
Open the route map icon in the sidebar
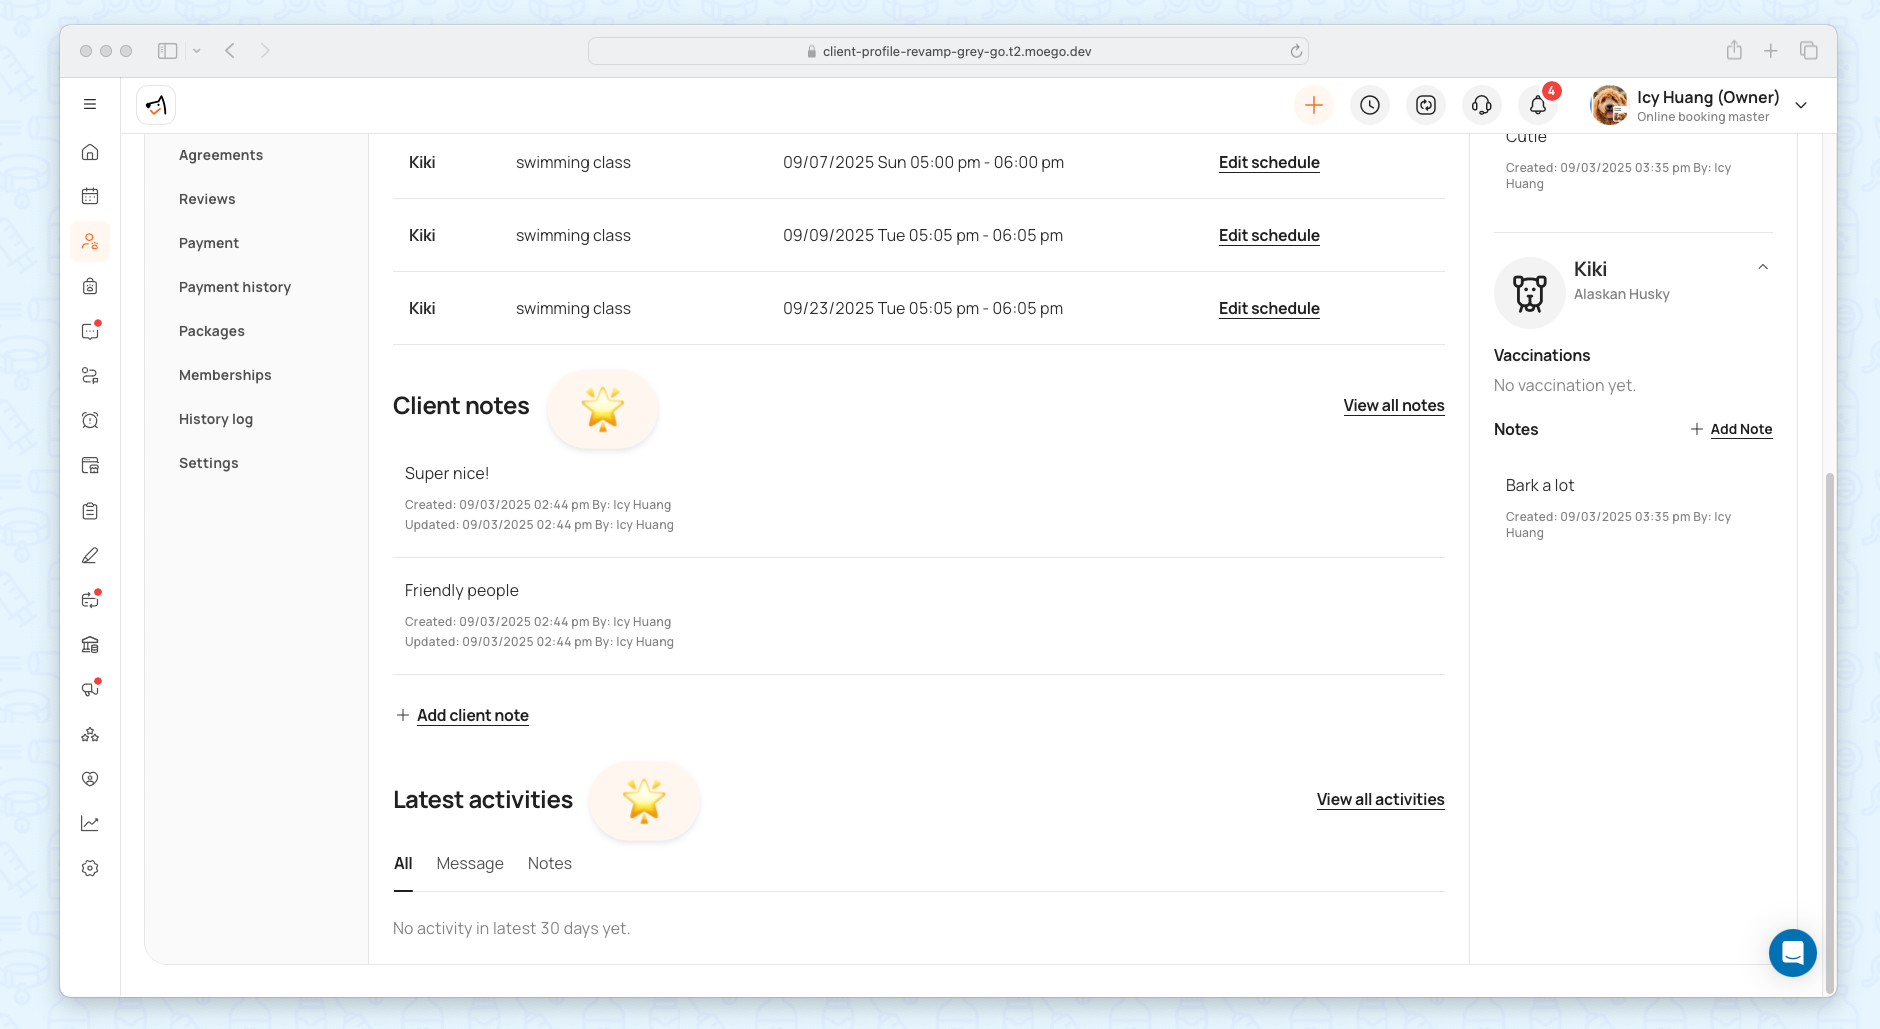[90, 375]
